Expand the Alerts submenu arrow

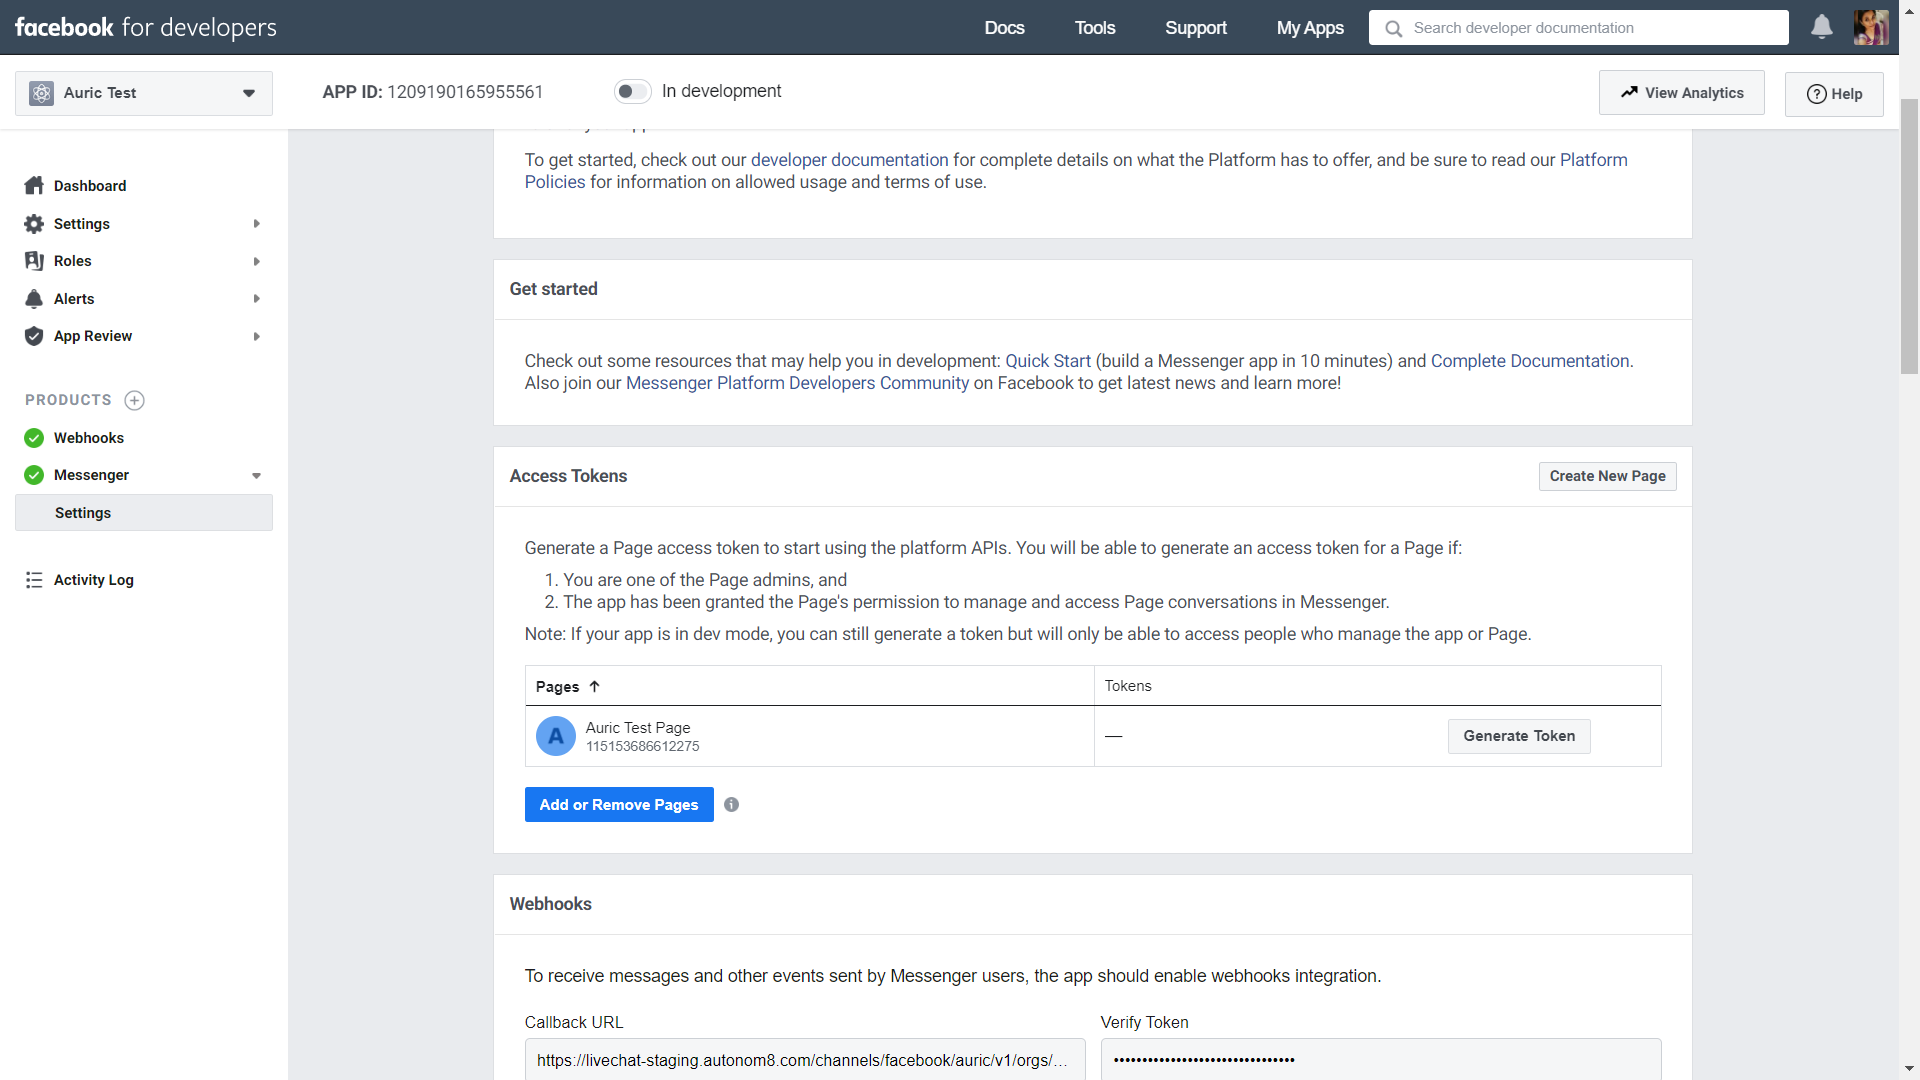[257, 299]
